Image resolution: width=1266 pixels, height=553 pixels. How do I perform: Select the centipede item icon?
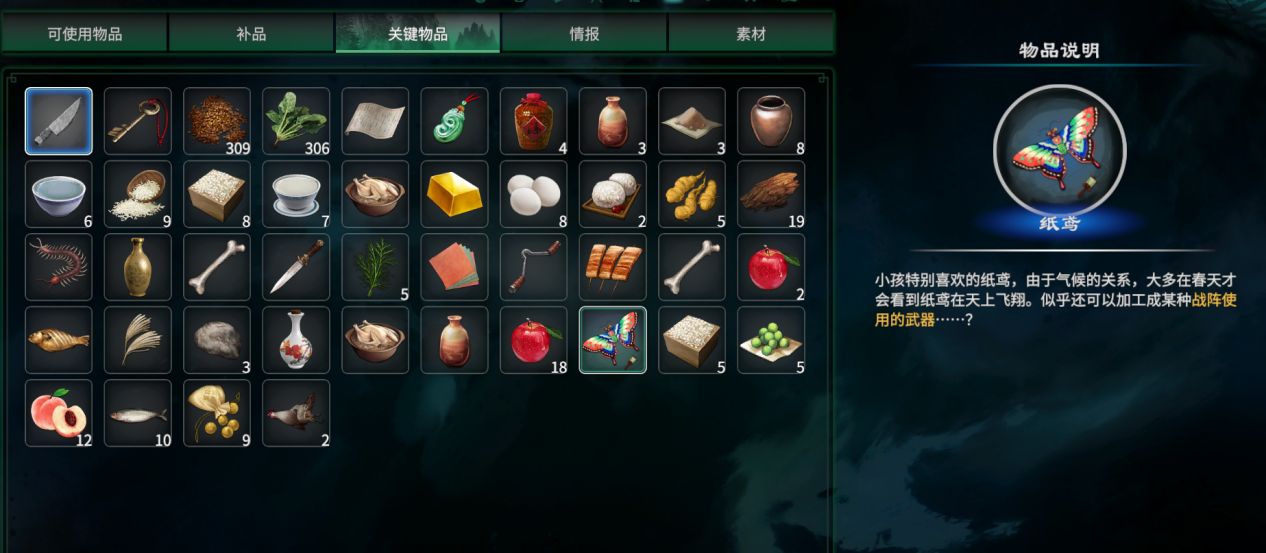[x=59, y=267]
